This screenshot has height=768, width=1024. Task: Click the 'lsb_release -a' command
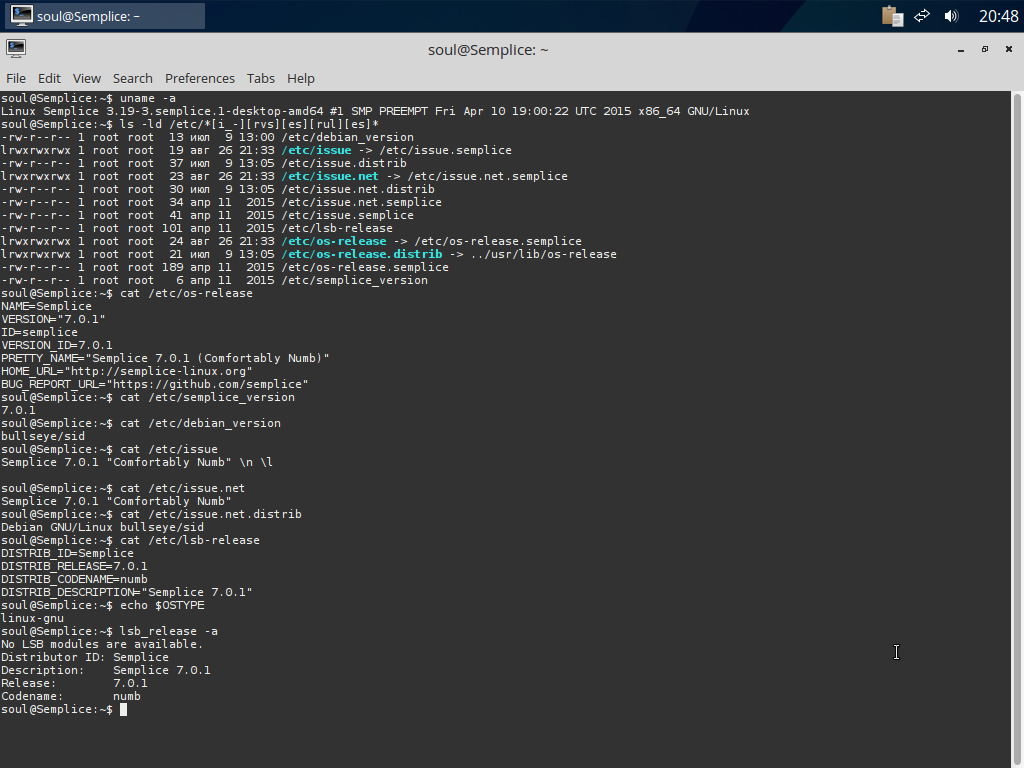(x=169, y=632)
